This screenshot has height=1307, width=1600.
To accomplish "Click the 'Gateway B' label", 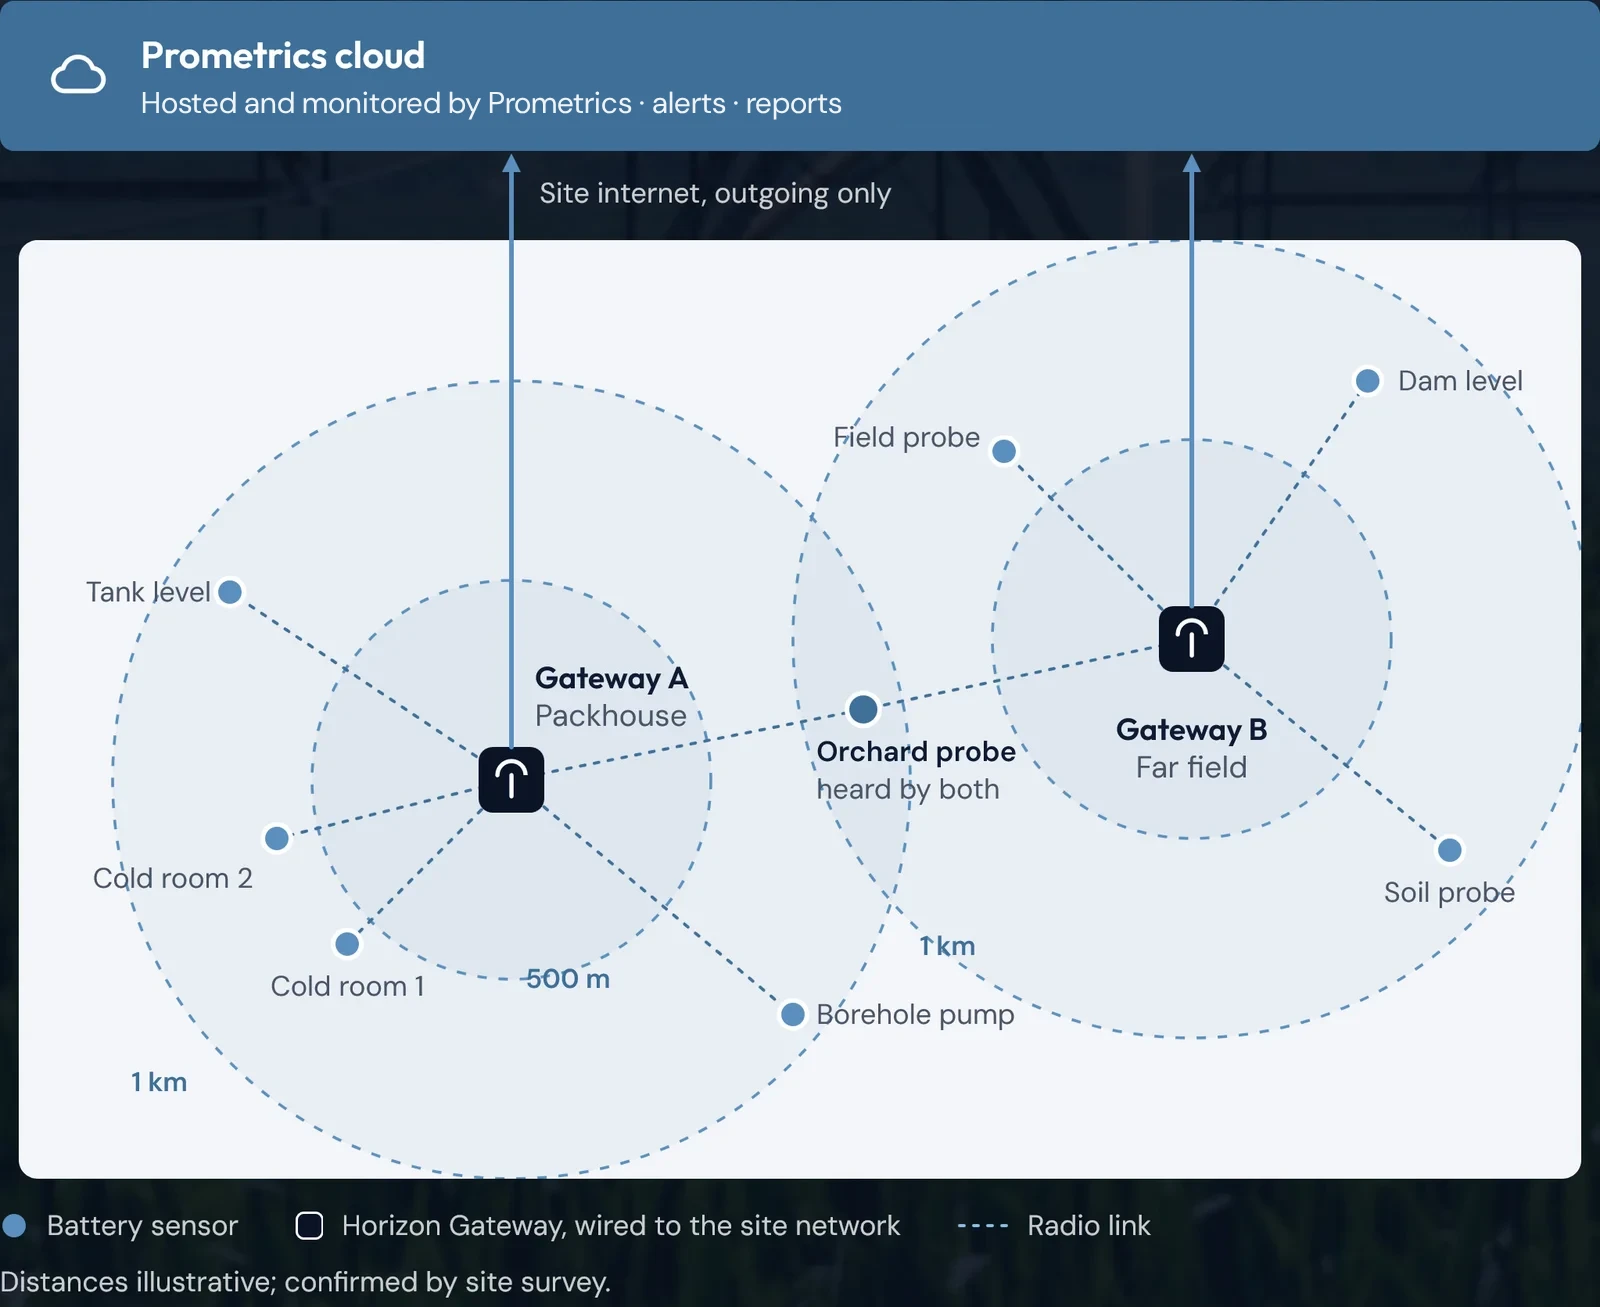I will coord(1191,730).
